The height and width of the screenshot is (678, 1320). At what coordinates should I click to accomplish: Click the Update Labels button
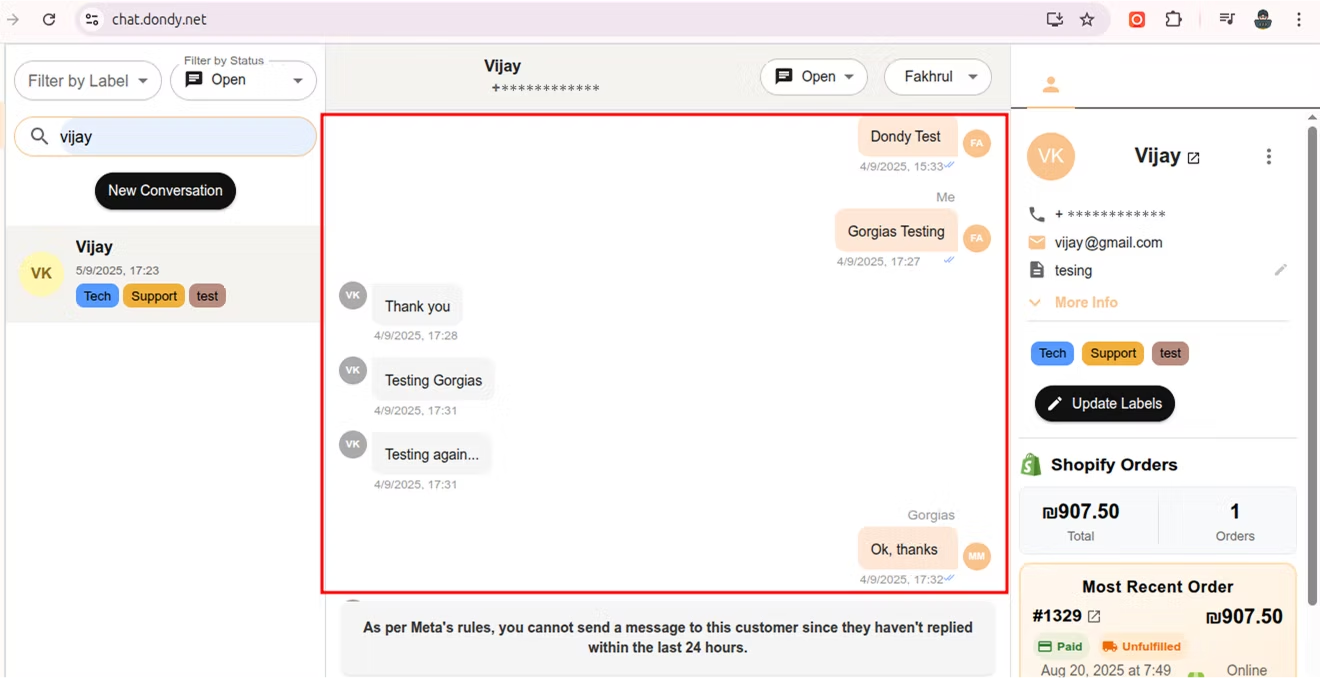click(1104, 404)
